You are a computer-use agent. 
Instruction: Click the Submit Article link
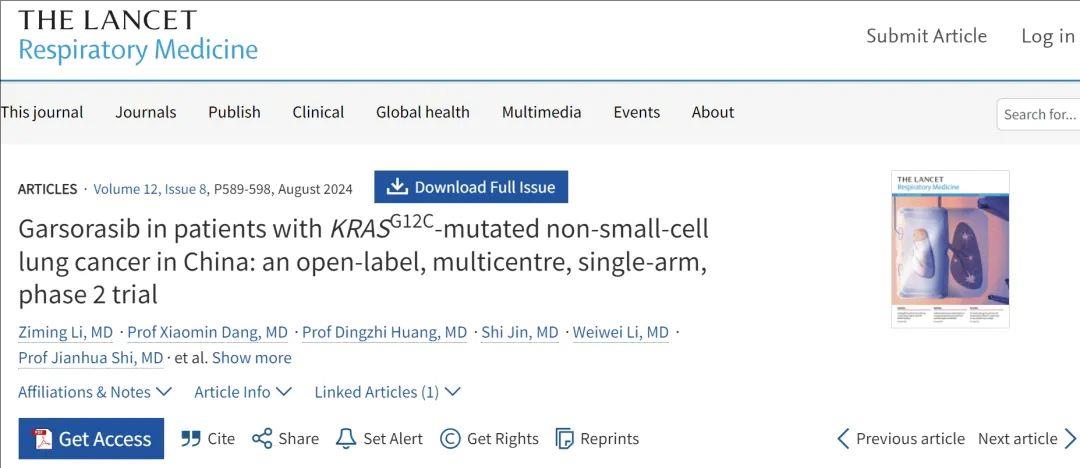[x=926, y=36]
